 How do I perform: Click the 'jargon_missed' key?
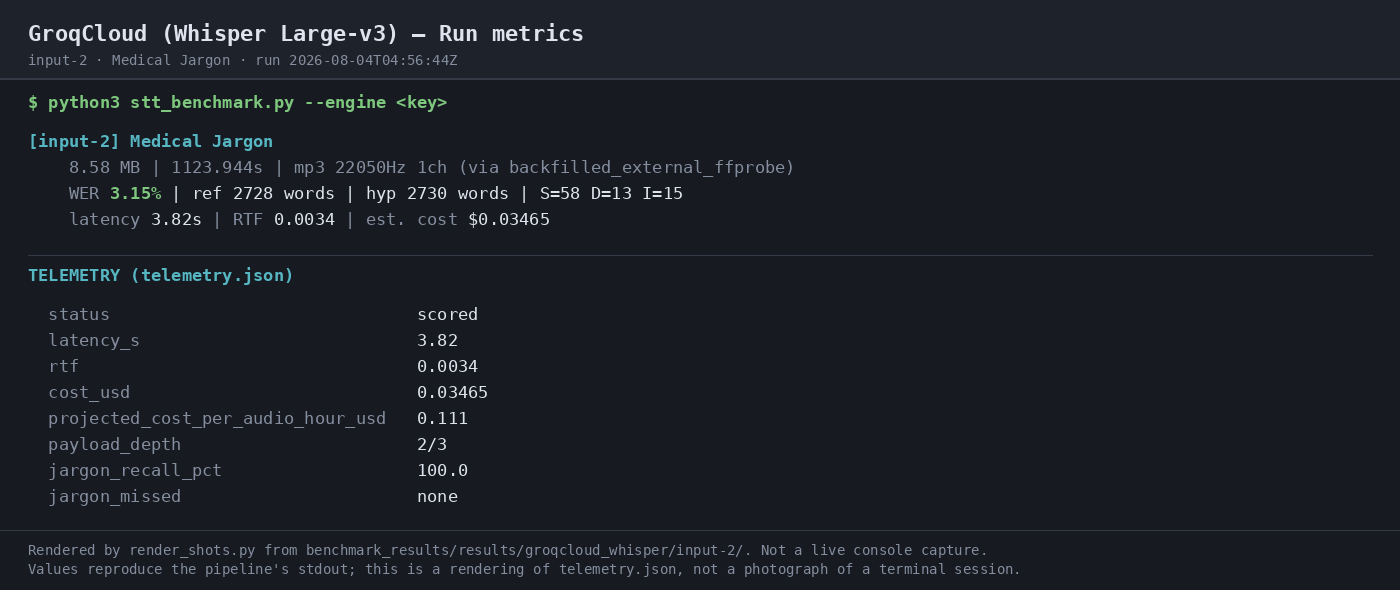point(115,497)
